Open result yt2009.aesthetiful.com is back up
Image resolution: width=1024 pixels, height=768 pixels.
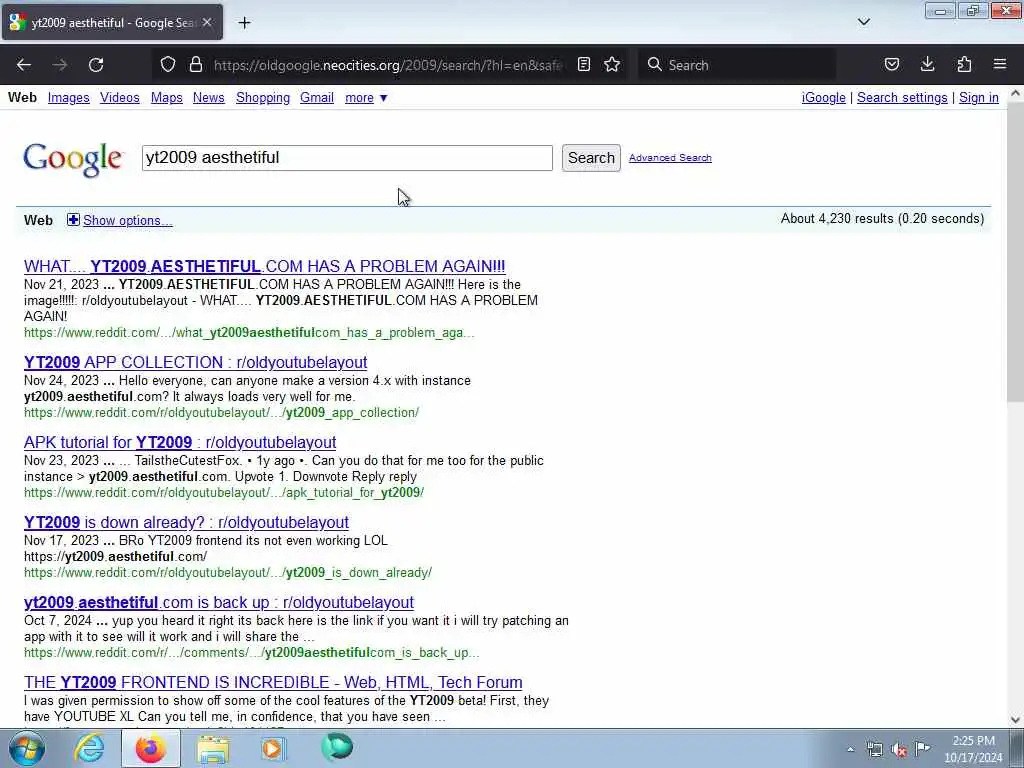click(x=219, y=602)
